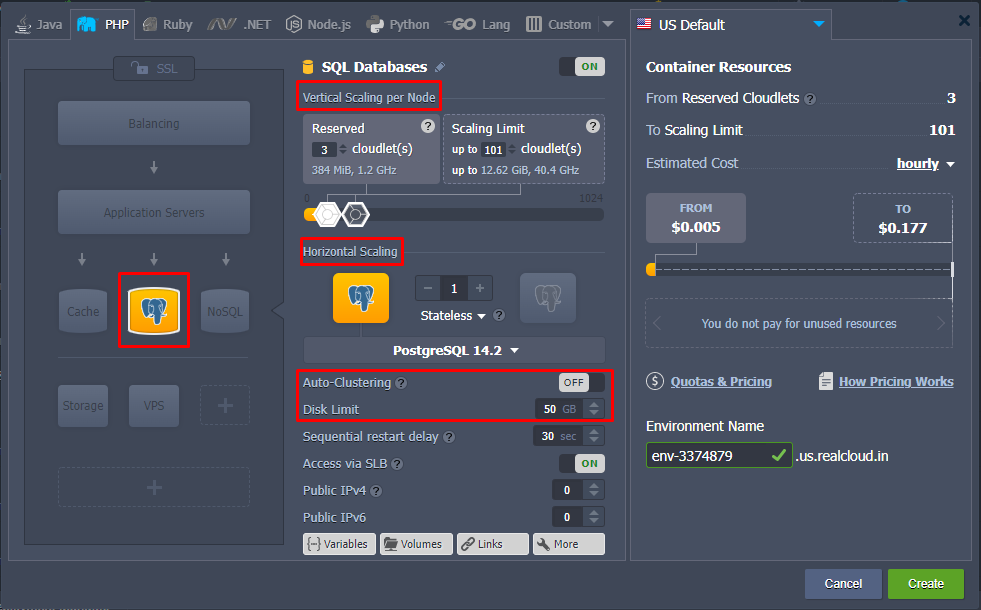Click the greyed-out PostgreSQL elephant icon

(x=547, y=298)
